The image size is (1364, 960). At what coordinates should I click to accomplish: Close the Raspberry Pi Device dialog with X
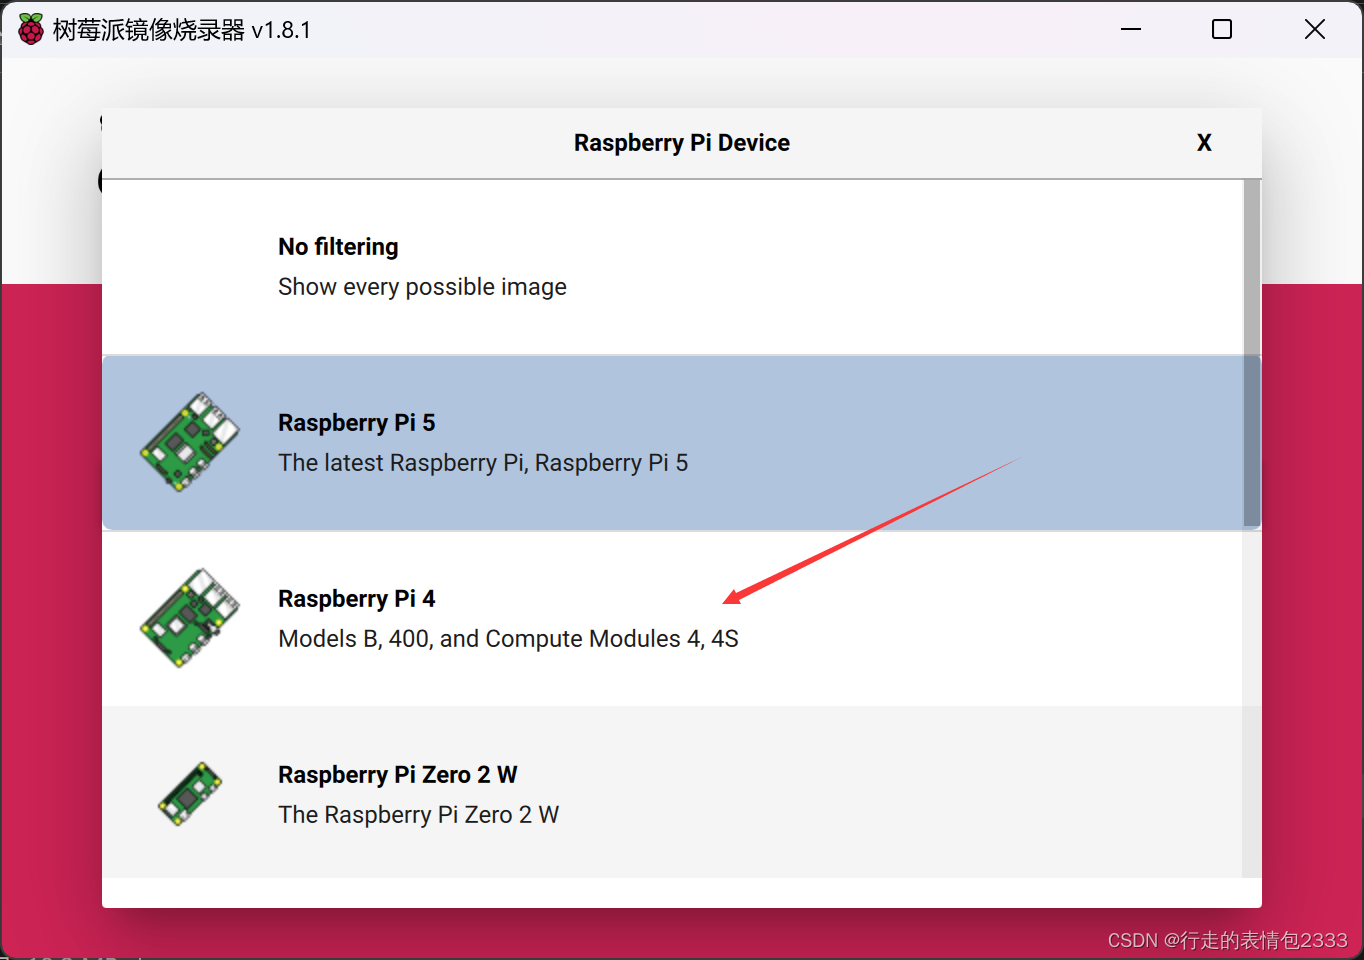(x=1204, y=143)
